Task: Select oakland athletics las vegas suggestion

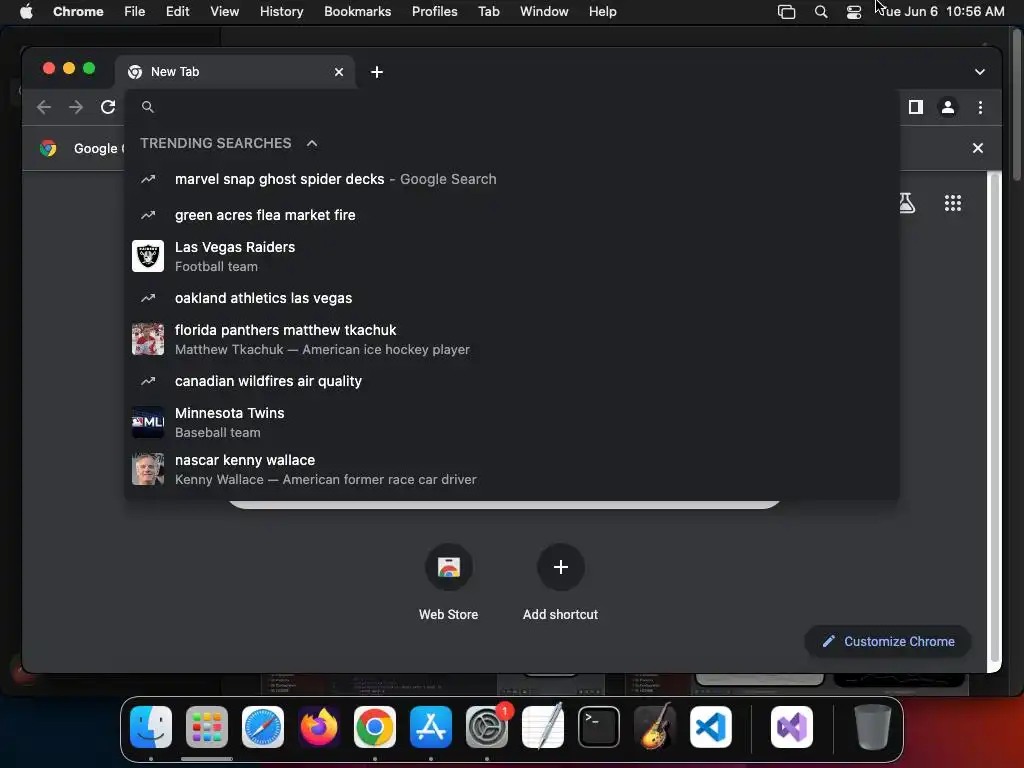Action: click(x=512, y=298)
